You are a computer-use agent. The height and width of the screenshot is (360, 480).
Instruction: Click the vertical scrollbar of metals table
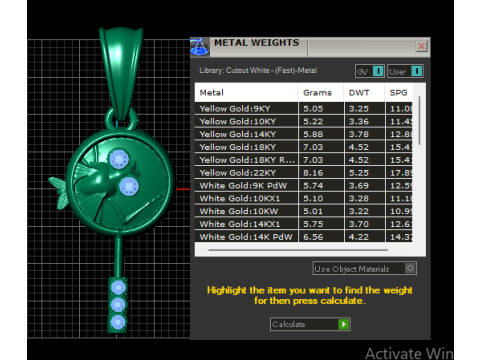pyautogui.click(x=419, y=121)
